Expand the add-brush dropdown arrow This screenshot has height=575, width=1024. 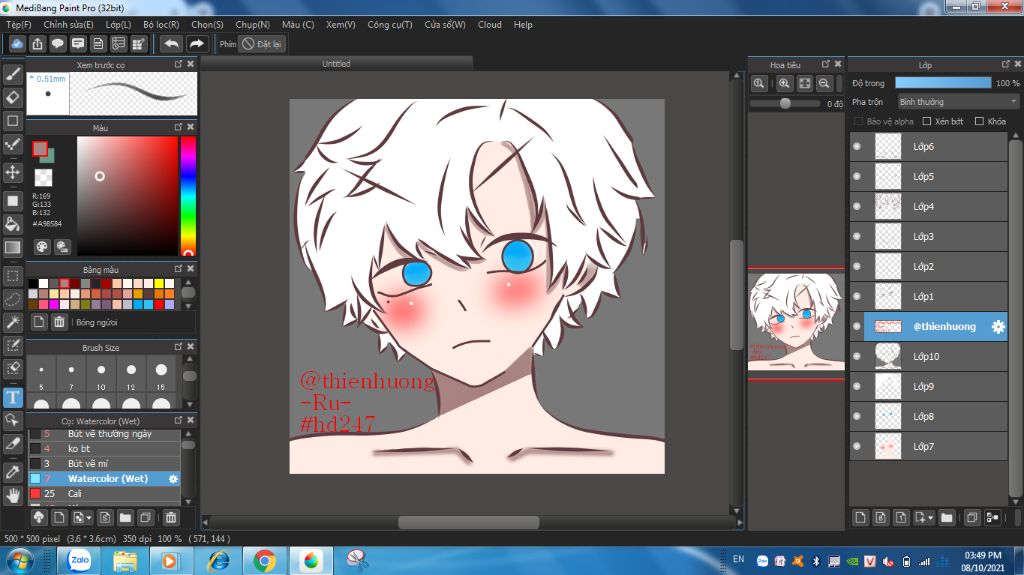[89, 518]
